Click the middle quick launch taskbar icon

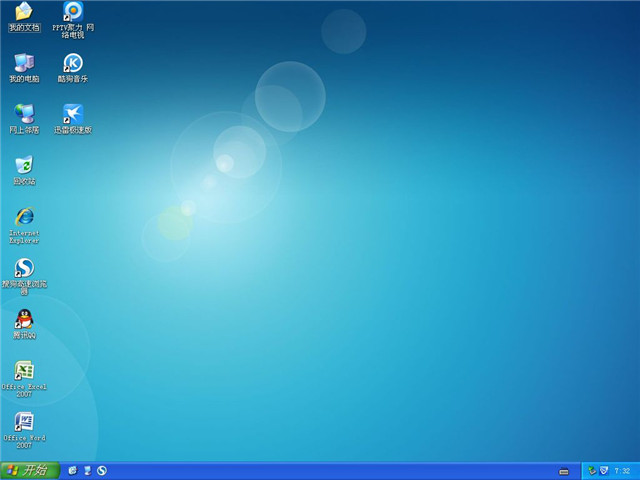(x=87, y=470)
